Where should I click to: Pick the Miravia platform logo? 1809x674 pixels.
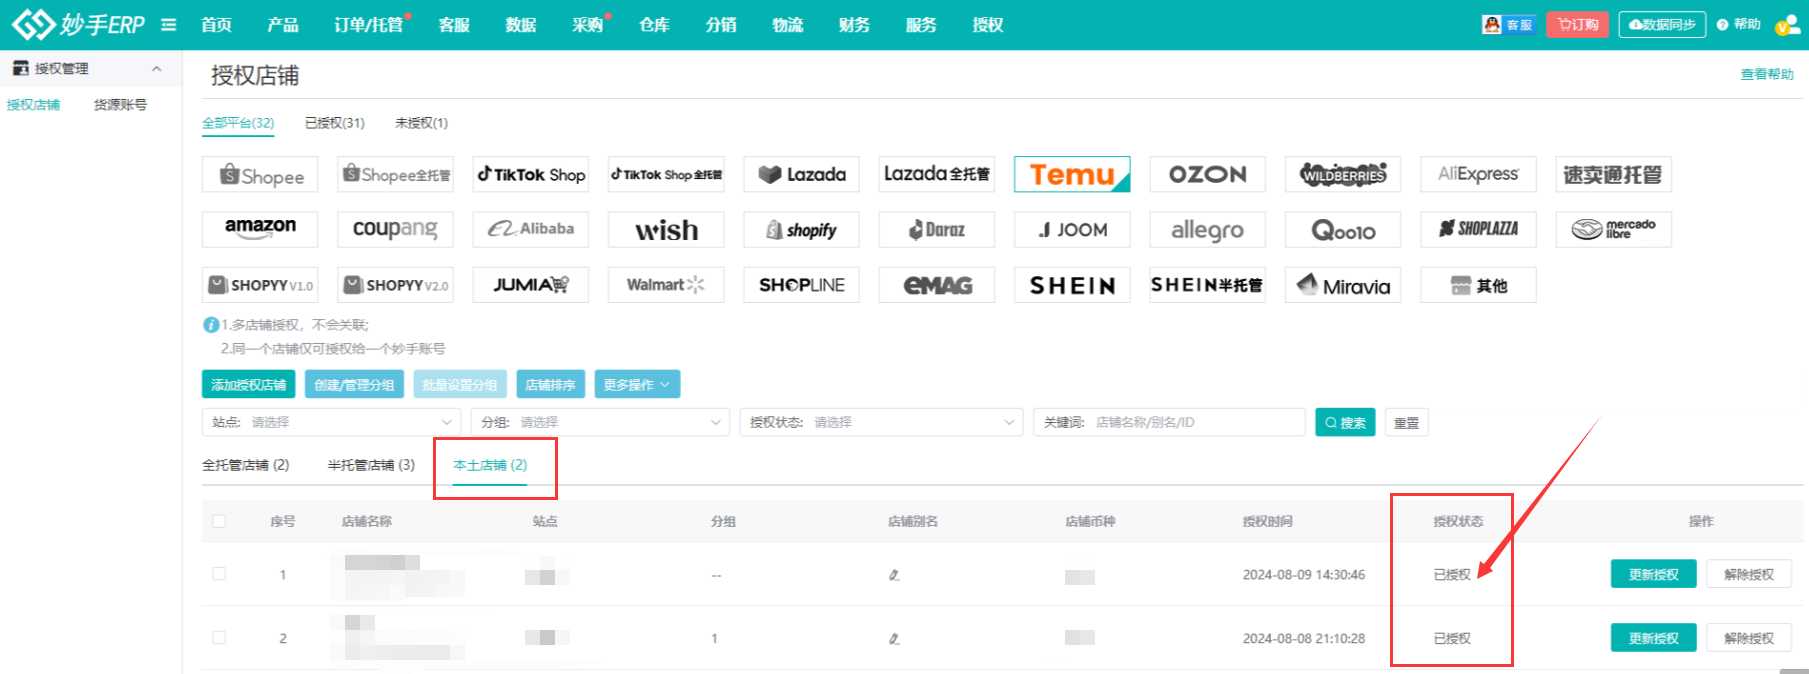(1343, 285)
